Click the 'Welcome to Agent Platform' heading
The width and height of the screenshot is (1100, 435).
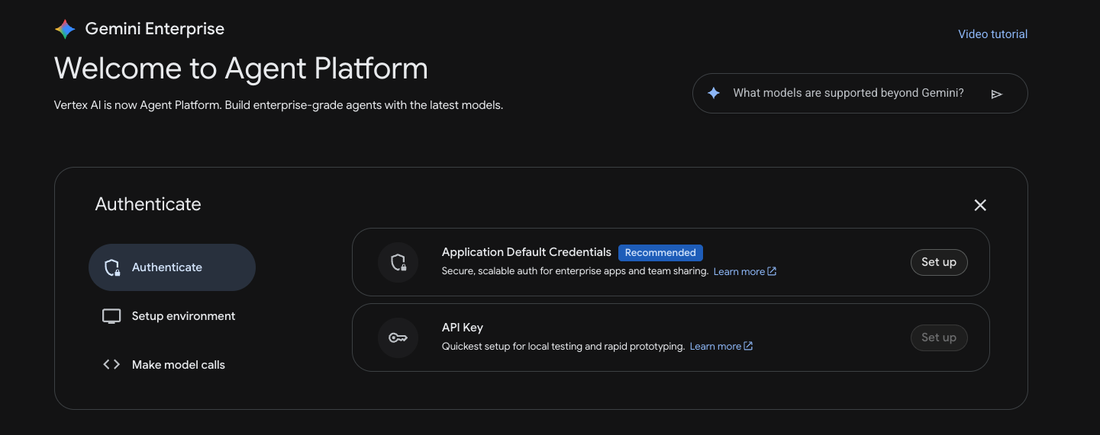pos(241,69)
